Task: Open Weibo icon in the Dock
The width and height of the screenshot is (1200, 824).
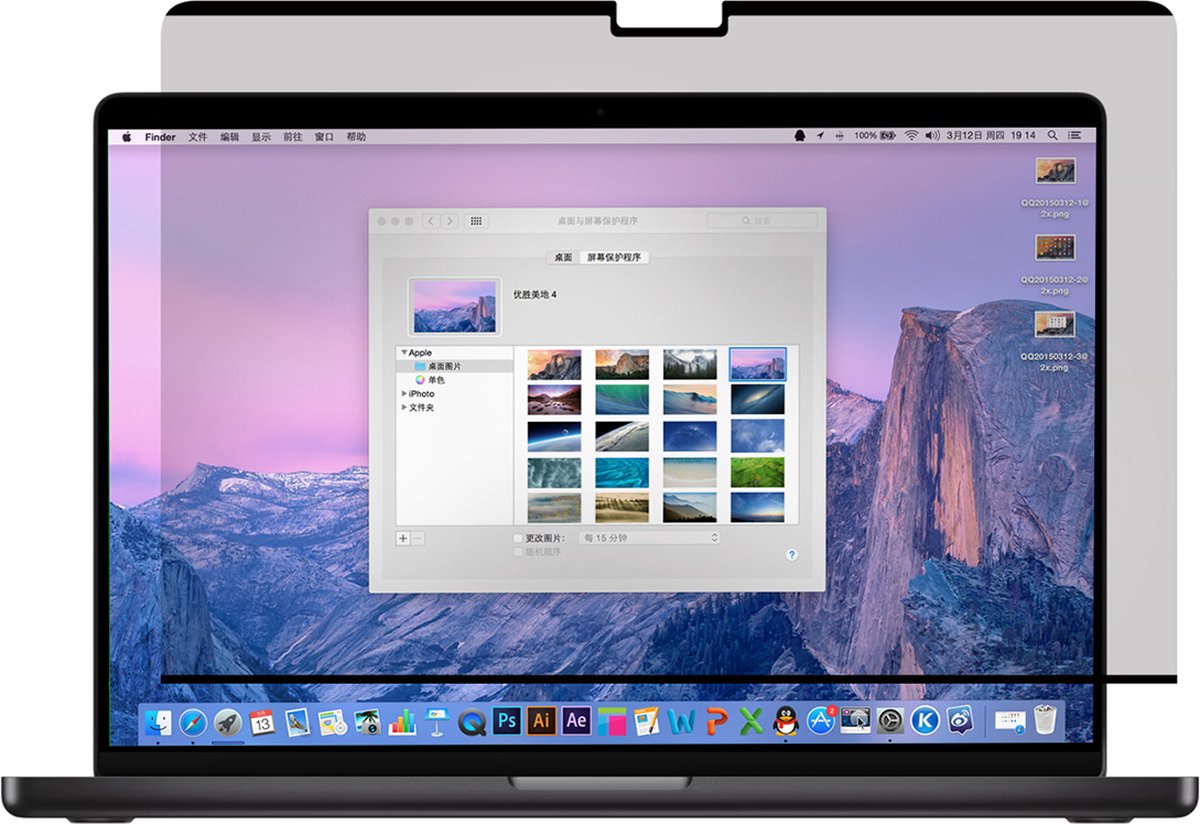Action: [x=959, y=721]
